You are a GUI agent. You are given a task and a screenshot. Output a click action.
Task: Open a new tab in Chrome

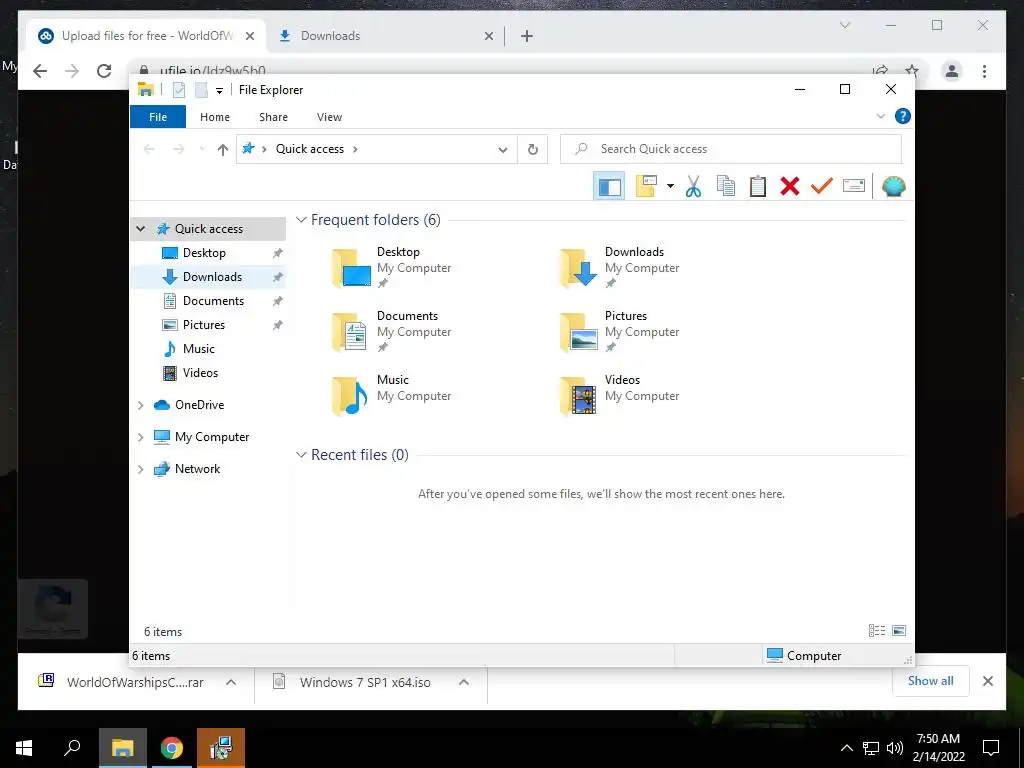click(527, 36)
